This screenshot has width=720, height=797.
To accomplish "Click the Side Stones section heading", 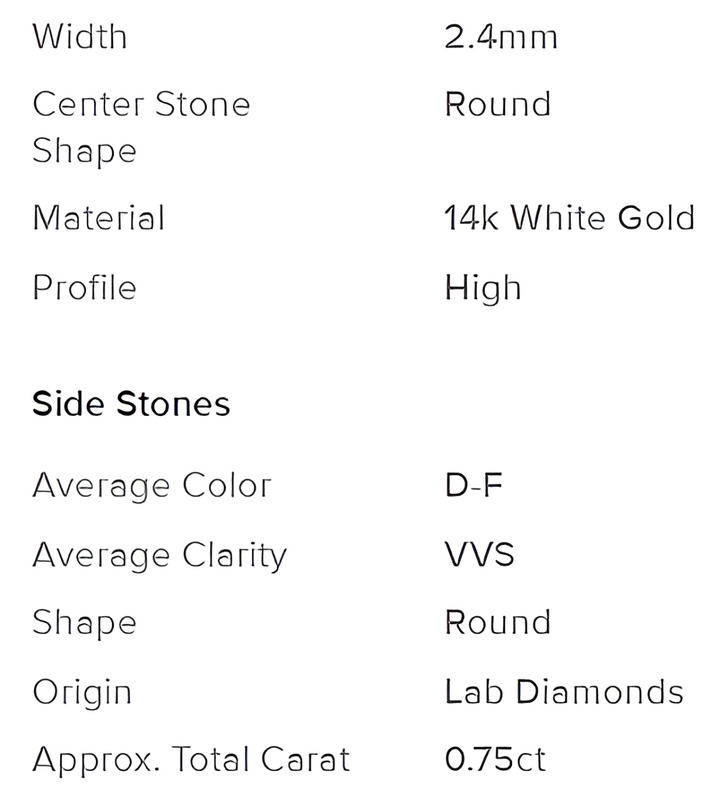I will (131, 403).
